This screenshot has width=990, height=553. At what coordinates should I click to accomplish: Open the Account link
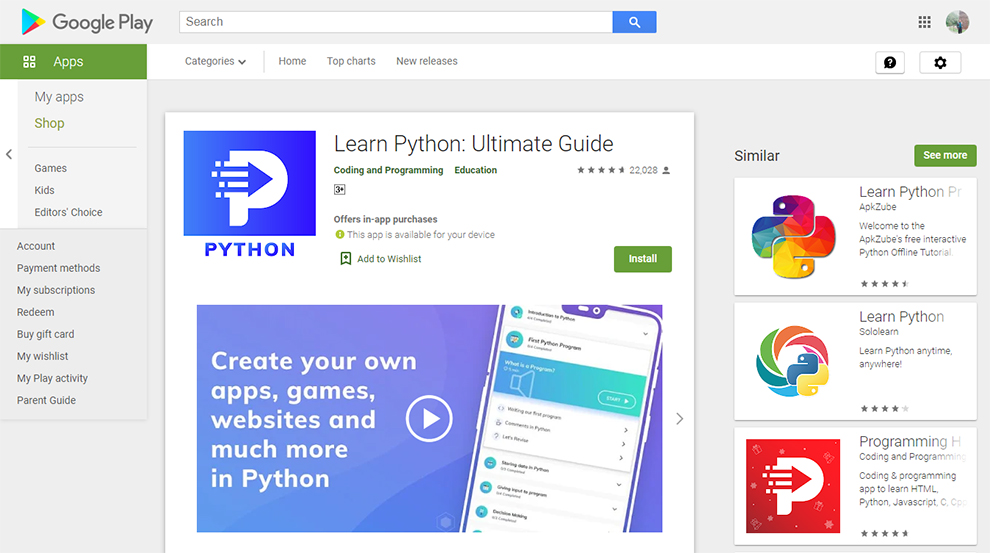[x=36, y=246]
